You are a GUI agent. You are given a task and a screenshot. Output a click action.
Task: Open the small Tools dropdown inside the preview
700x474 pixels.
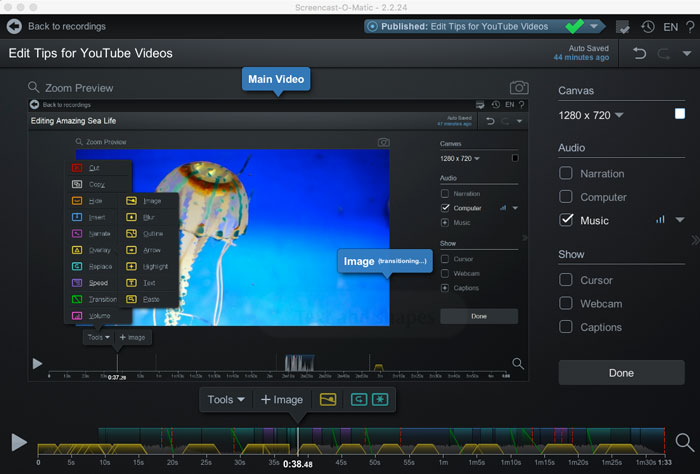tap(98, 337)
